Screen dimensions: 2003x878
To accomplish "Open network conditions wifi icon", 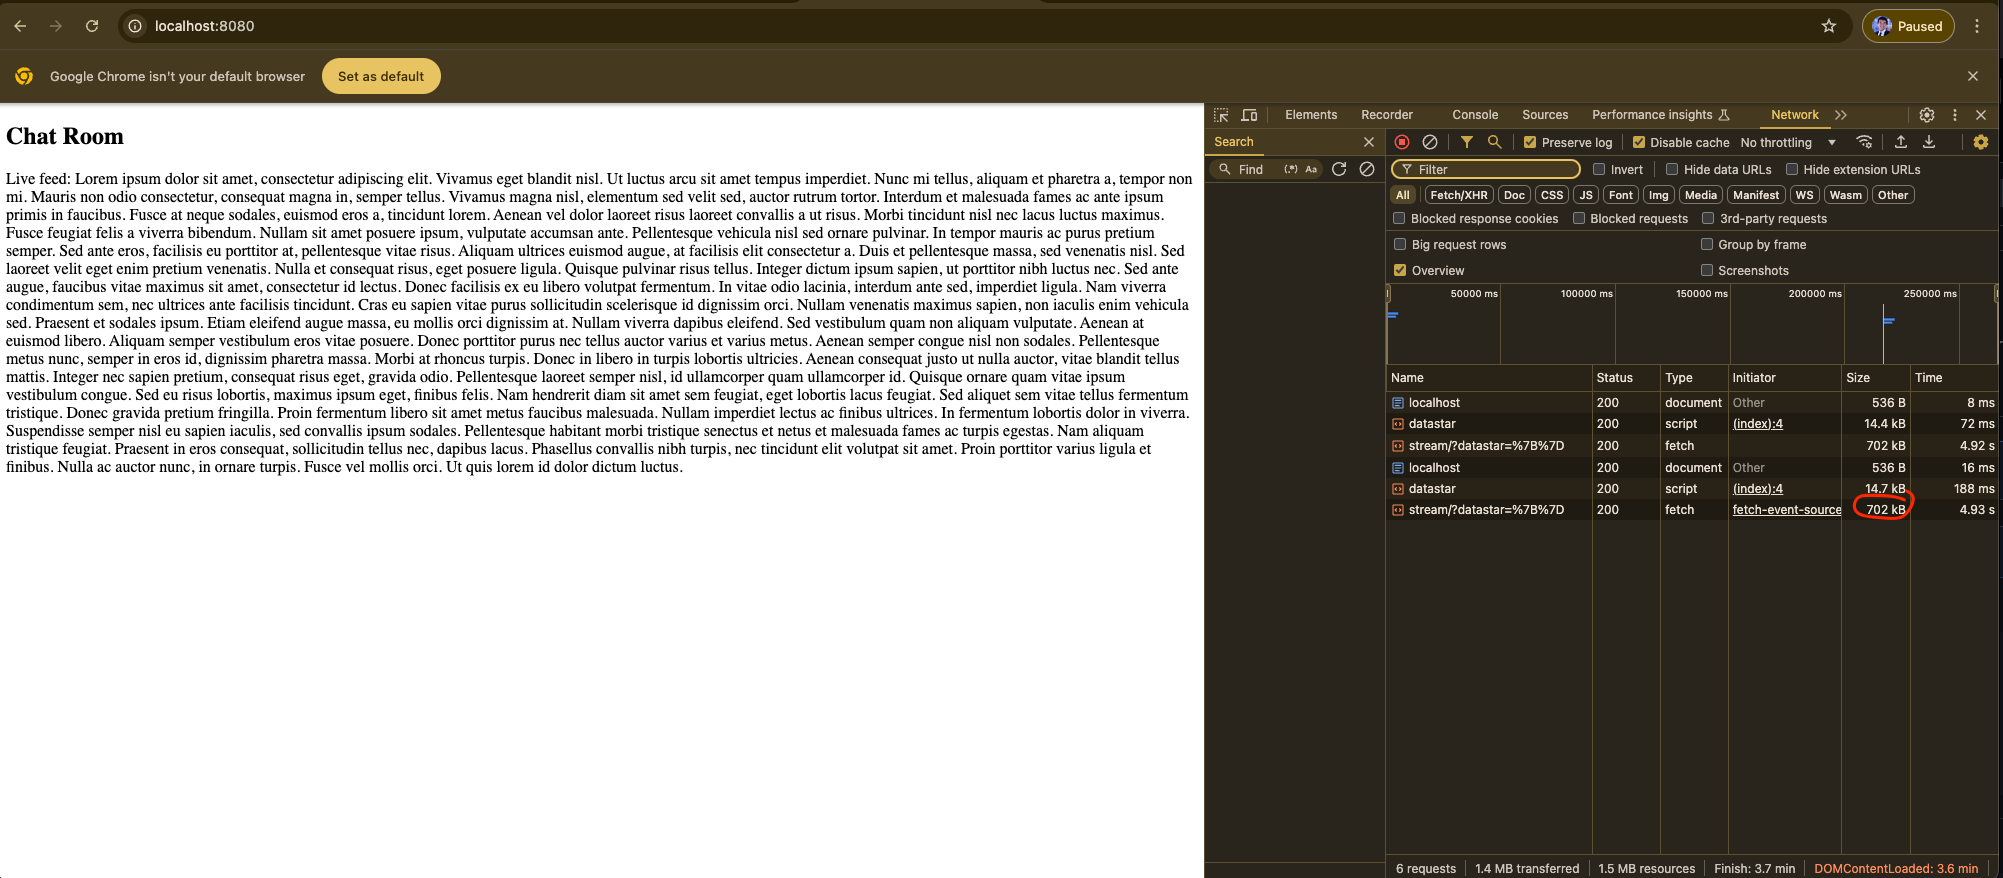I will click(1864, 142).
